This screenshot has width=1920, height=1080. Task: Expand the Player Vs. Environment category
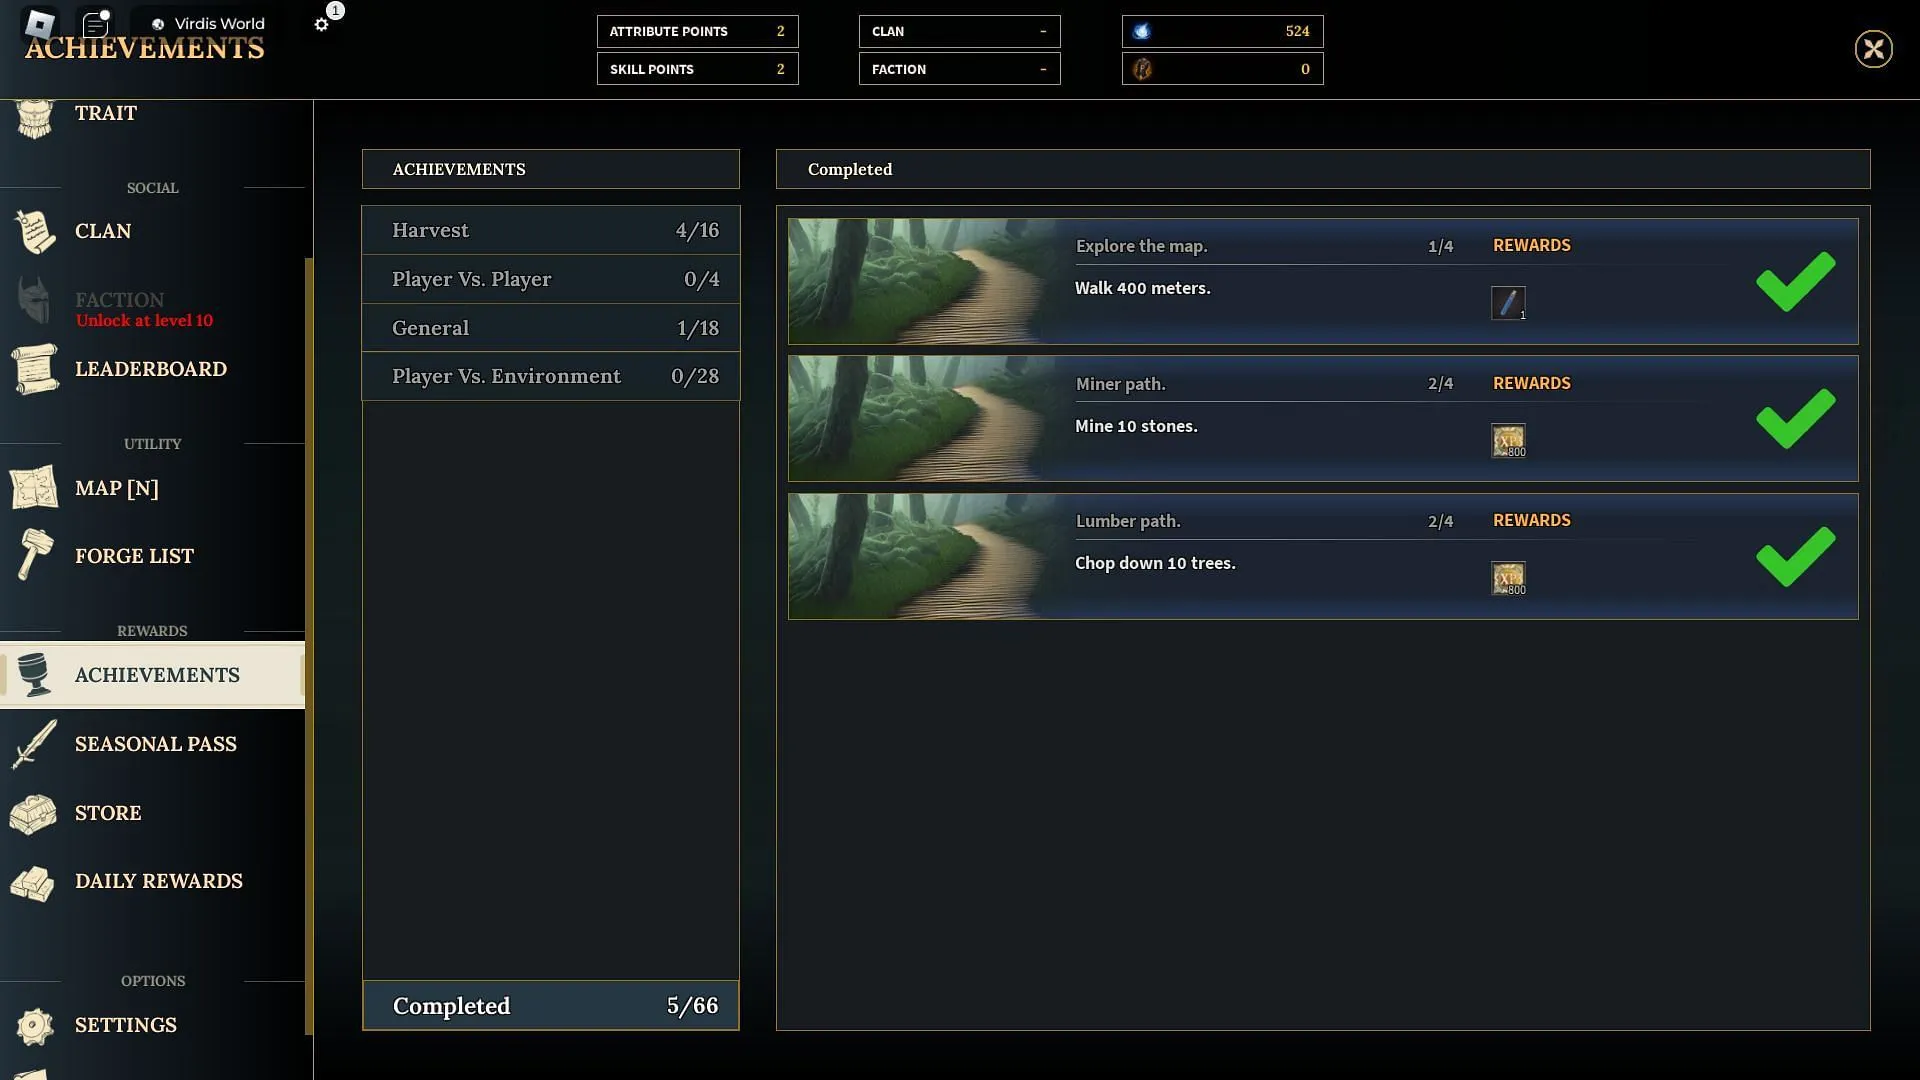pos(550,376)
